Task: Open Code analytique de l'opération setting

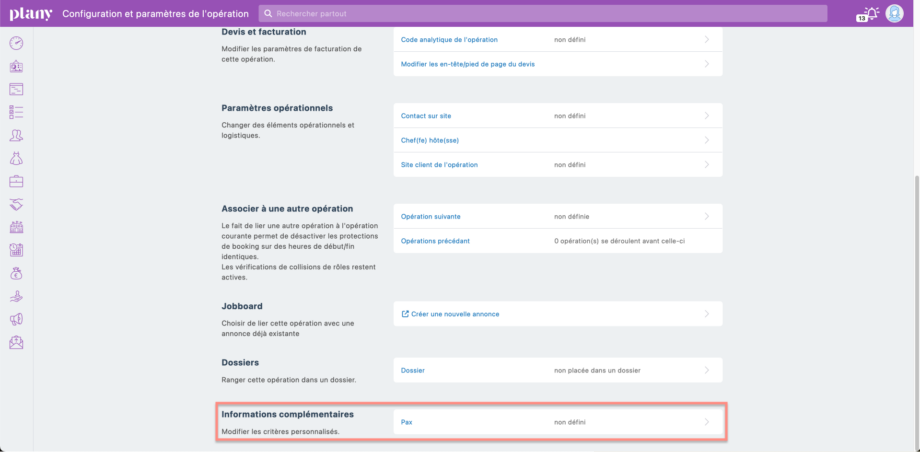Action: click(x=449, y=40)
